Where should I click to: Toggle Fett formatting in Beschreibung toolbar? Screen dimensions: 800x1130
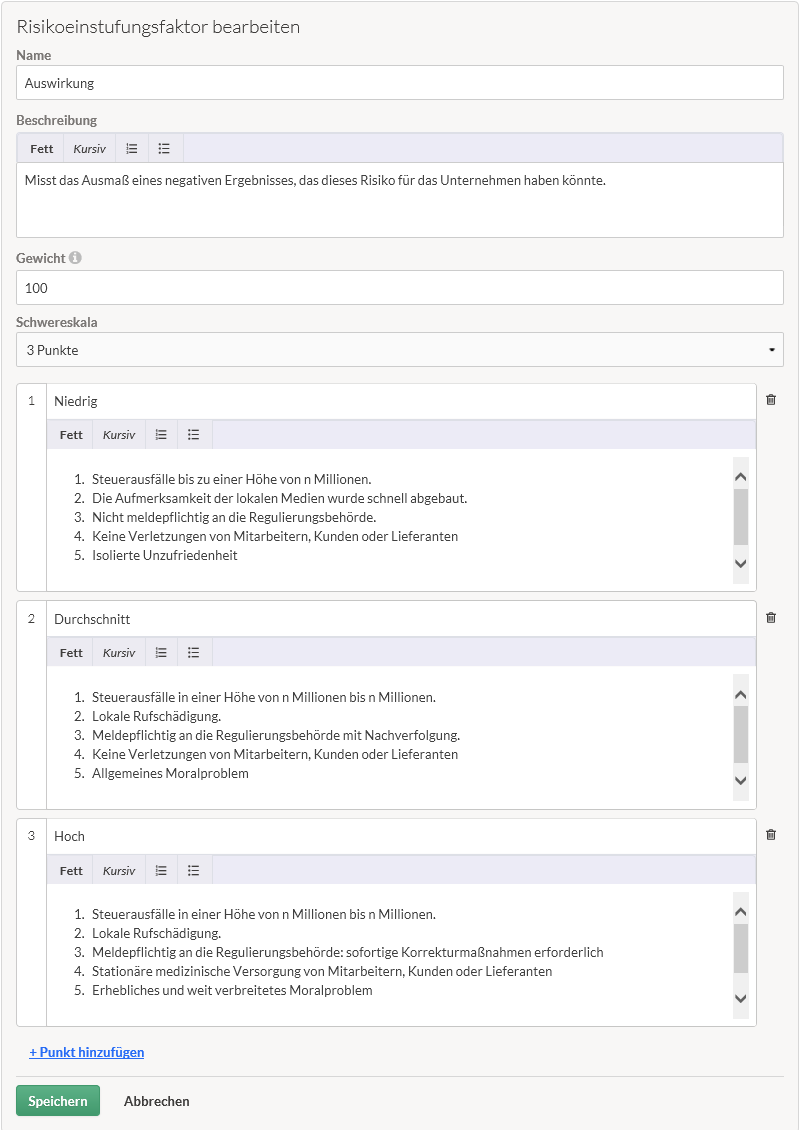41,148
